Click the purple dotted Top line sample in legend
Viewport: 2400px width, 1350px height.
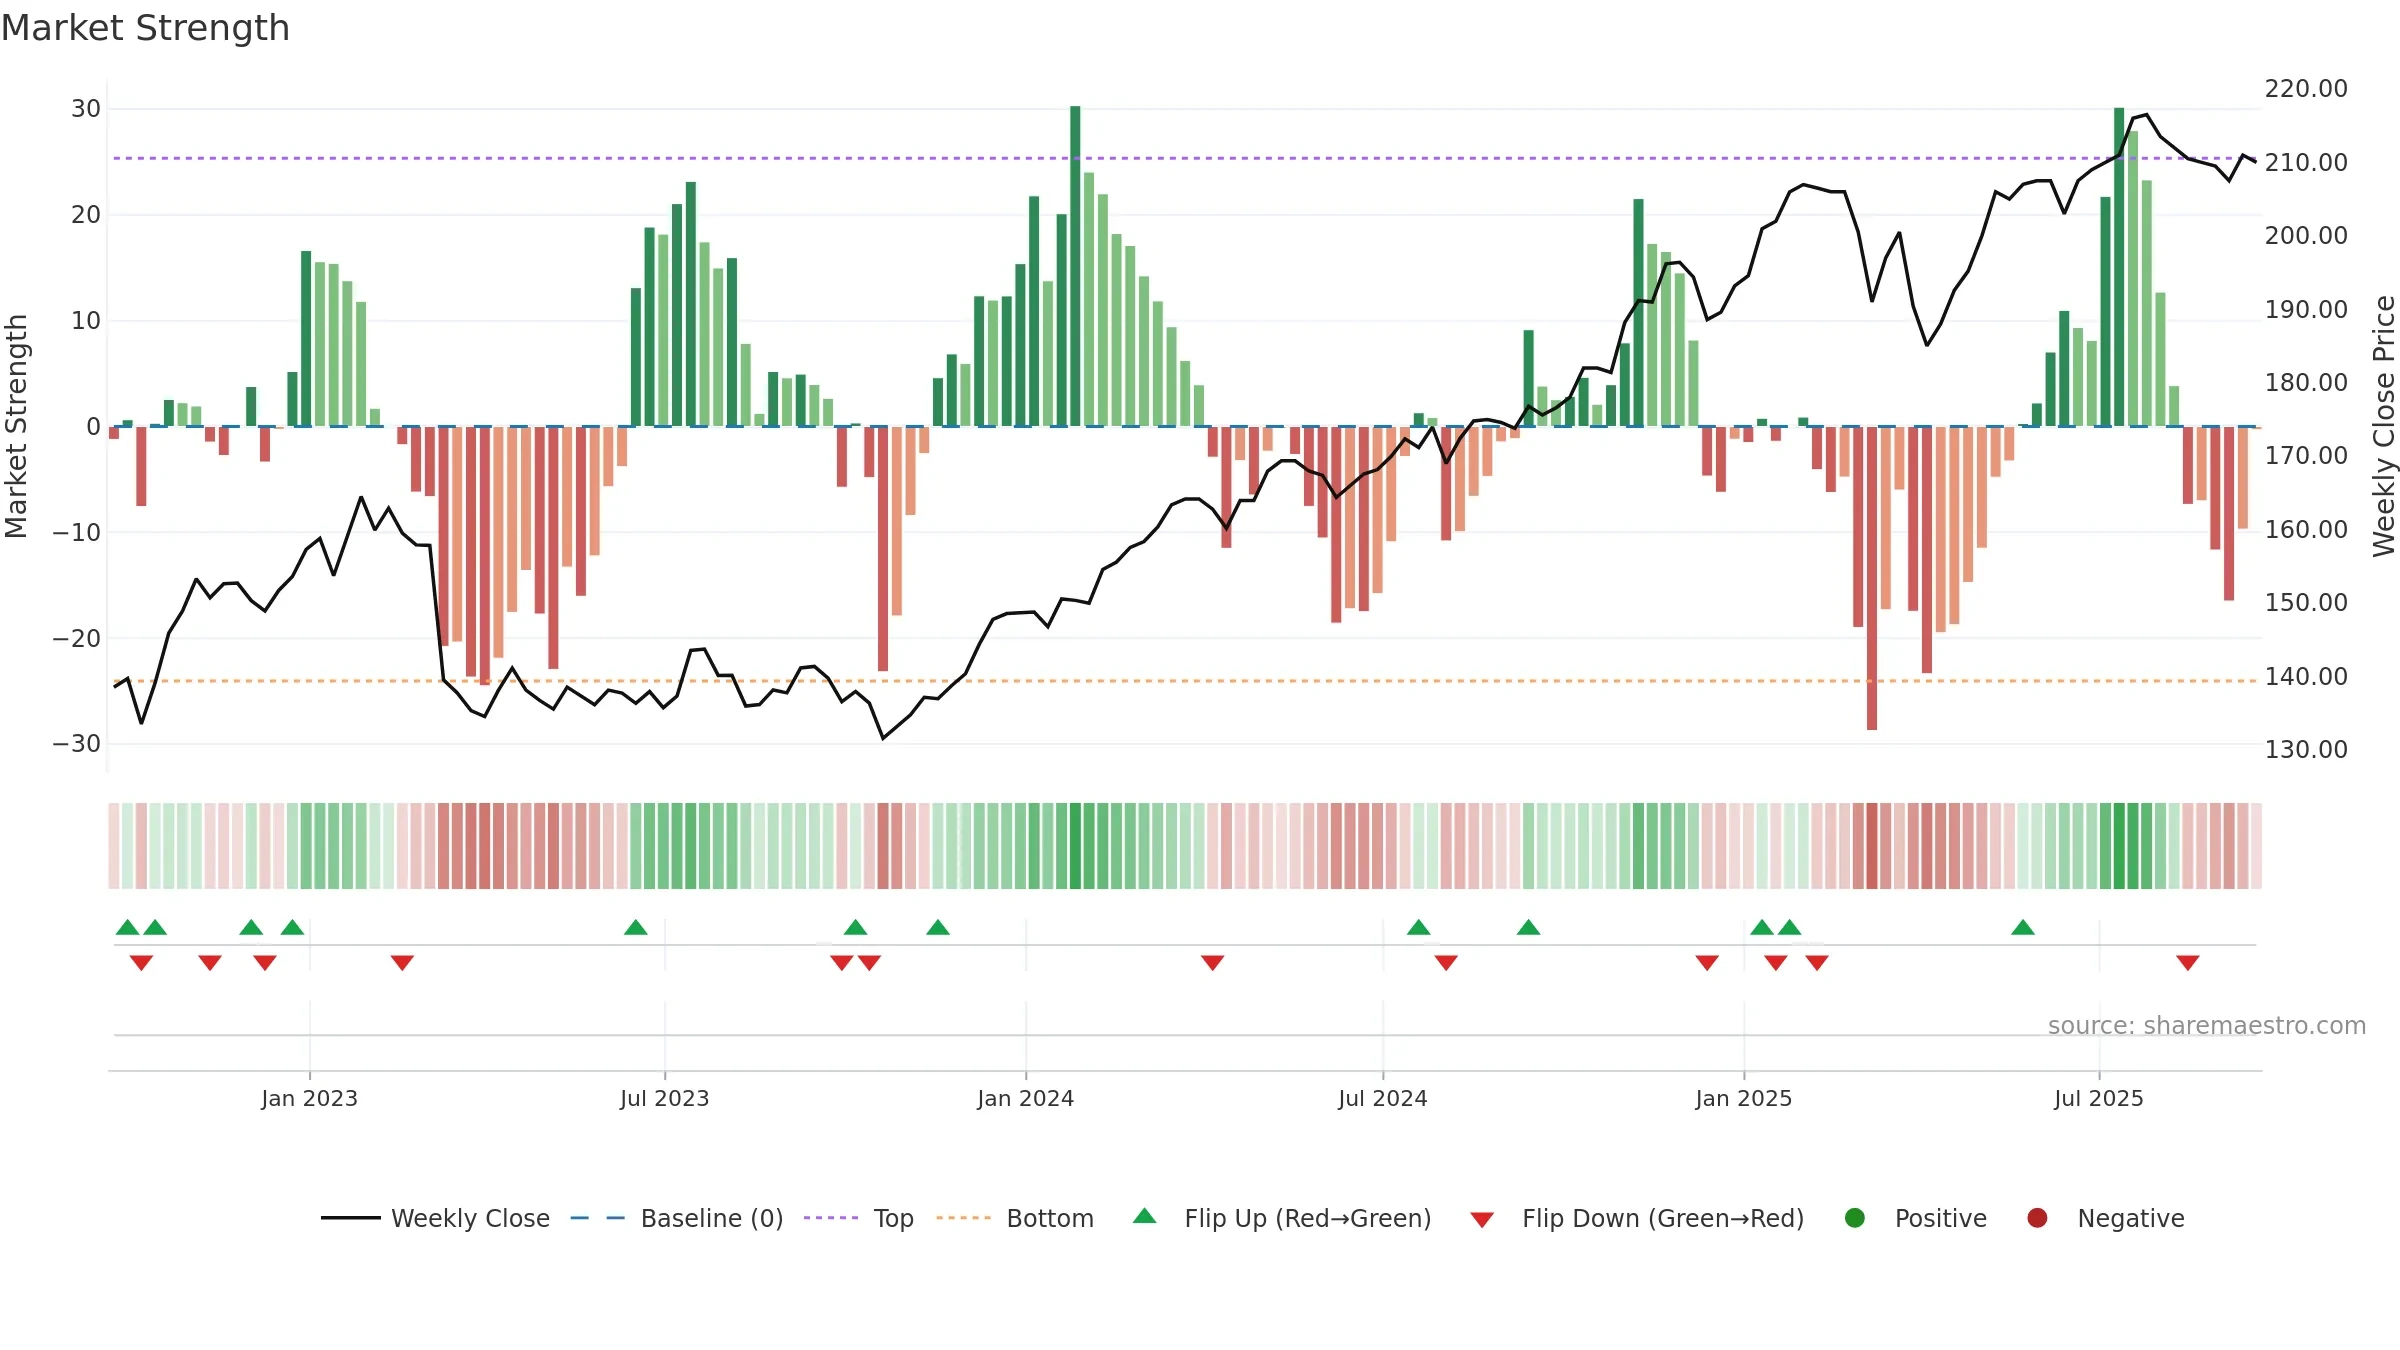[831, 1218]
